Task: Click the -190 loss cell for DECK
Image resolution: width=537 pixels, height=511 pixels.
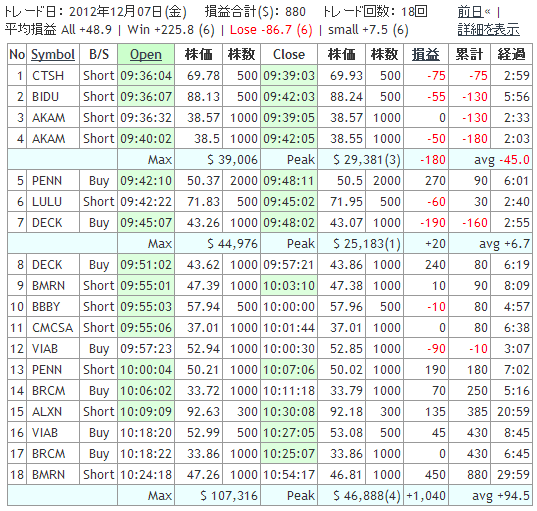Action: pyautogui.click(x=433, y=223)
